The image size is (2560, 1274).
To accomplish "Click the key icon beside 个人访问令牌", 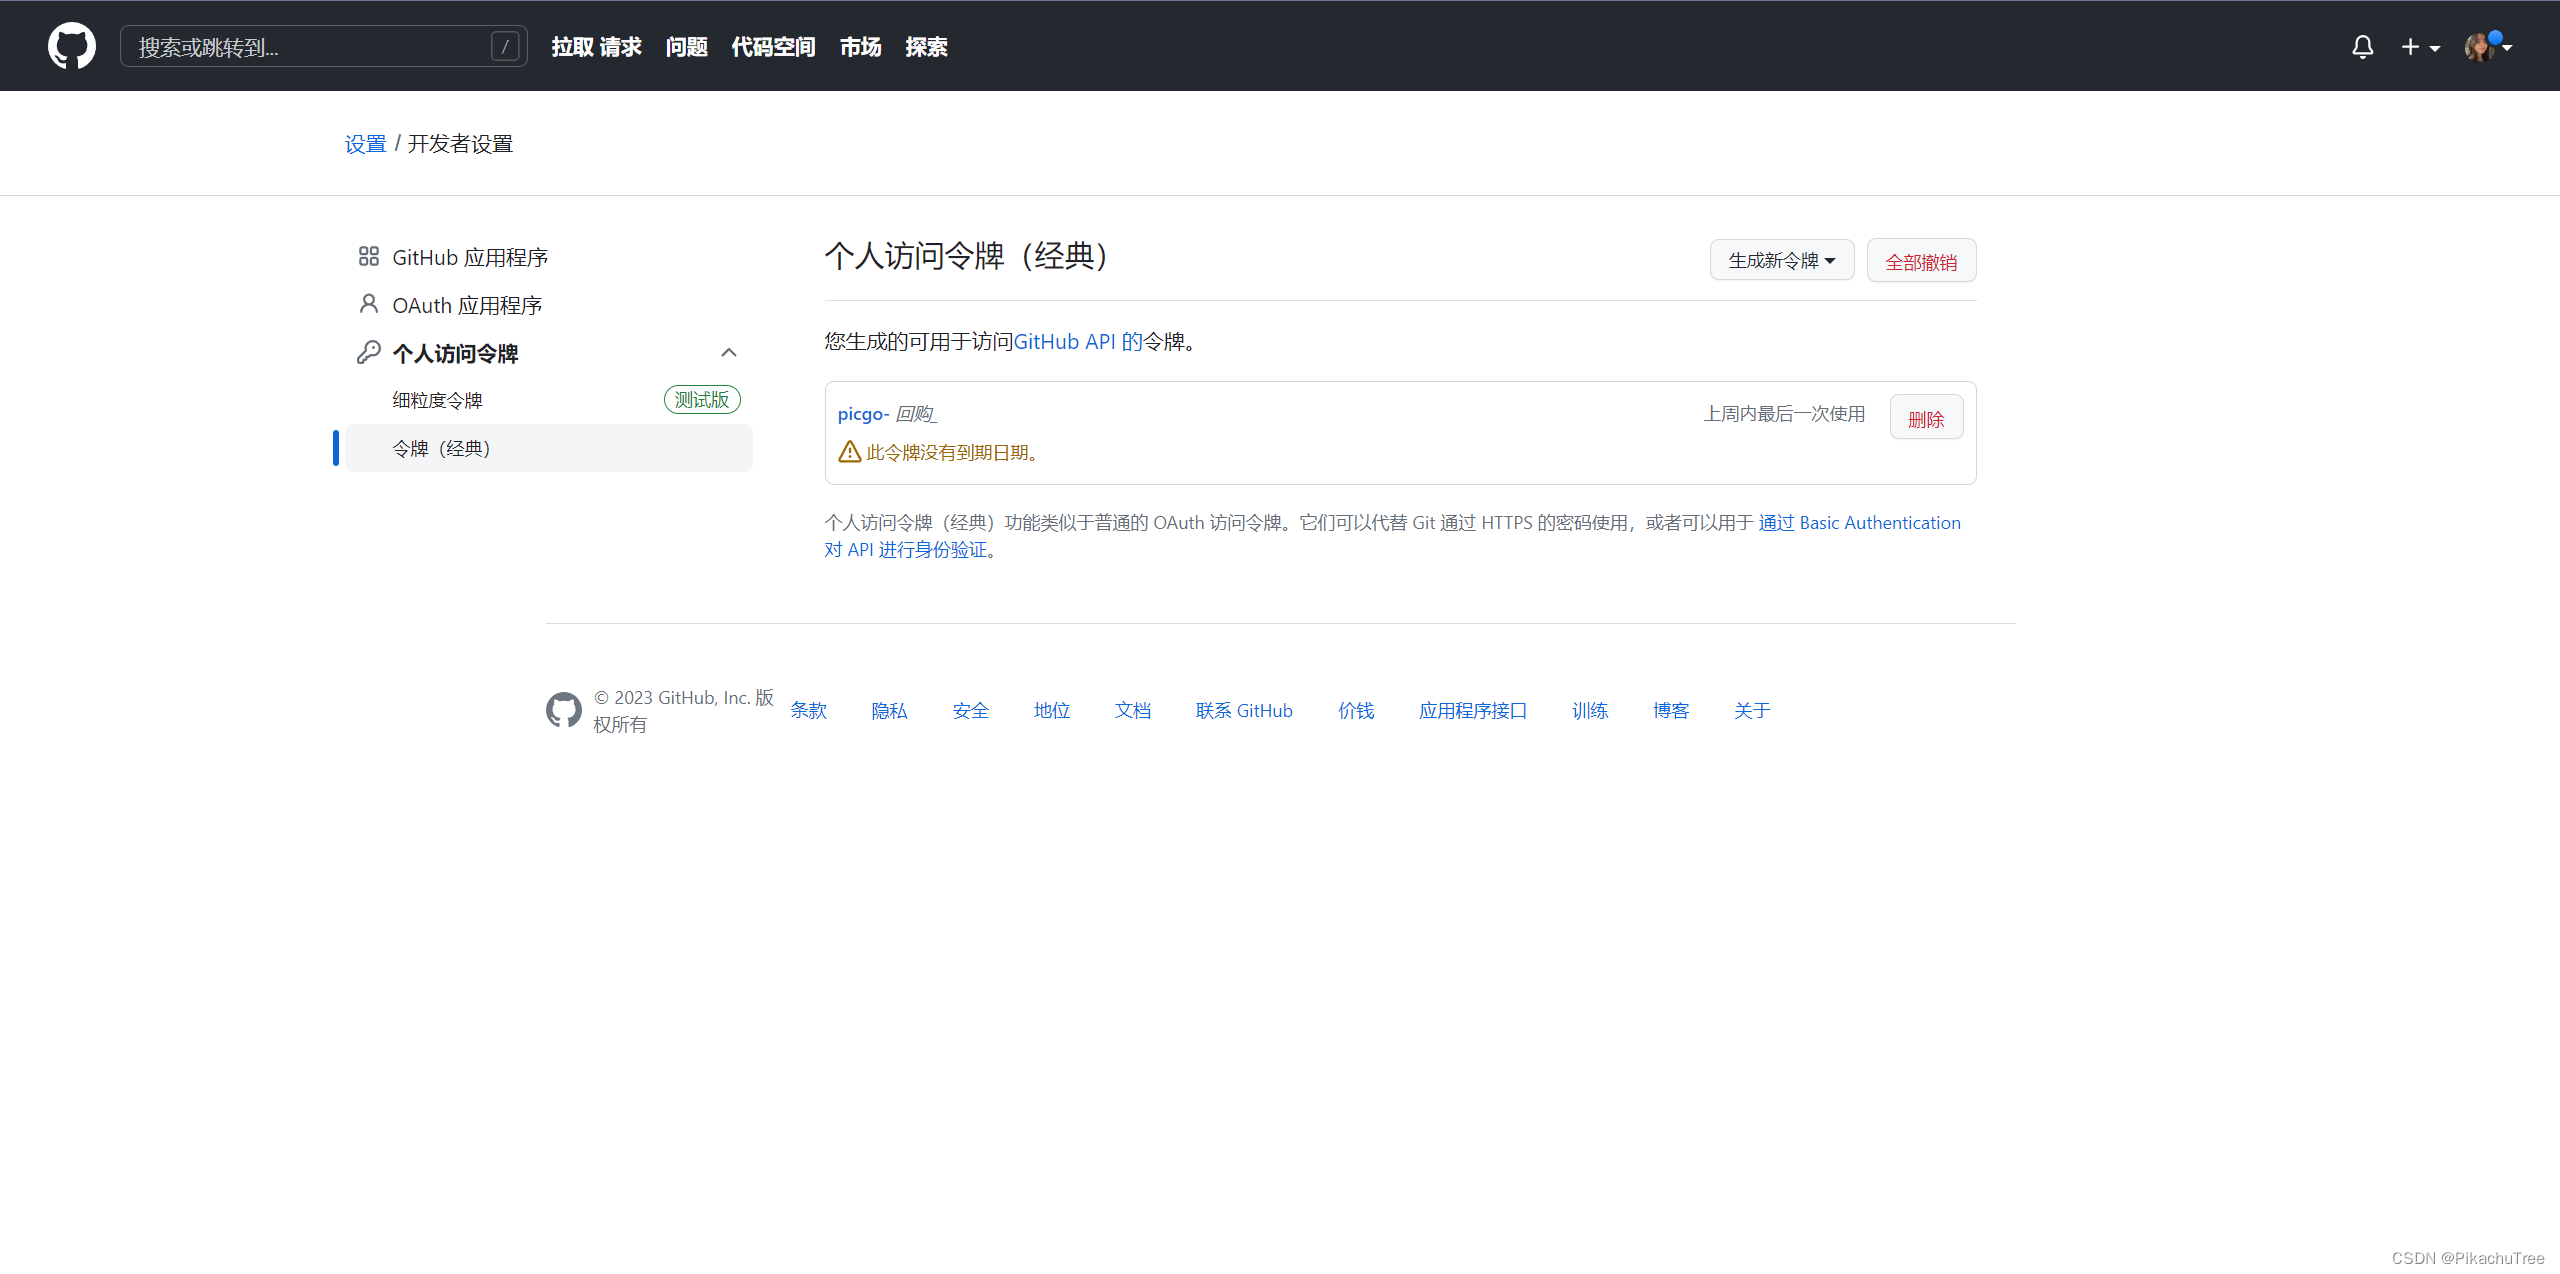I will 368,352.
